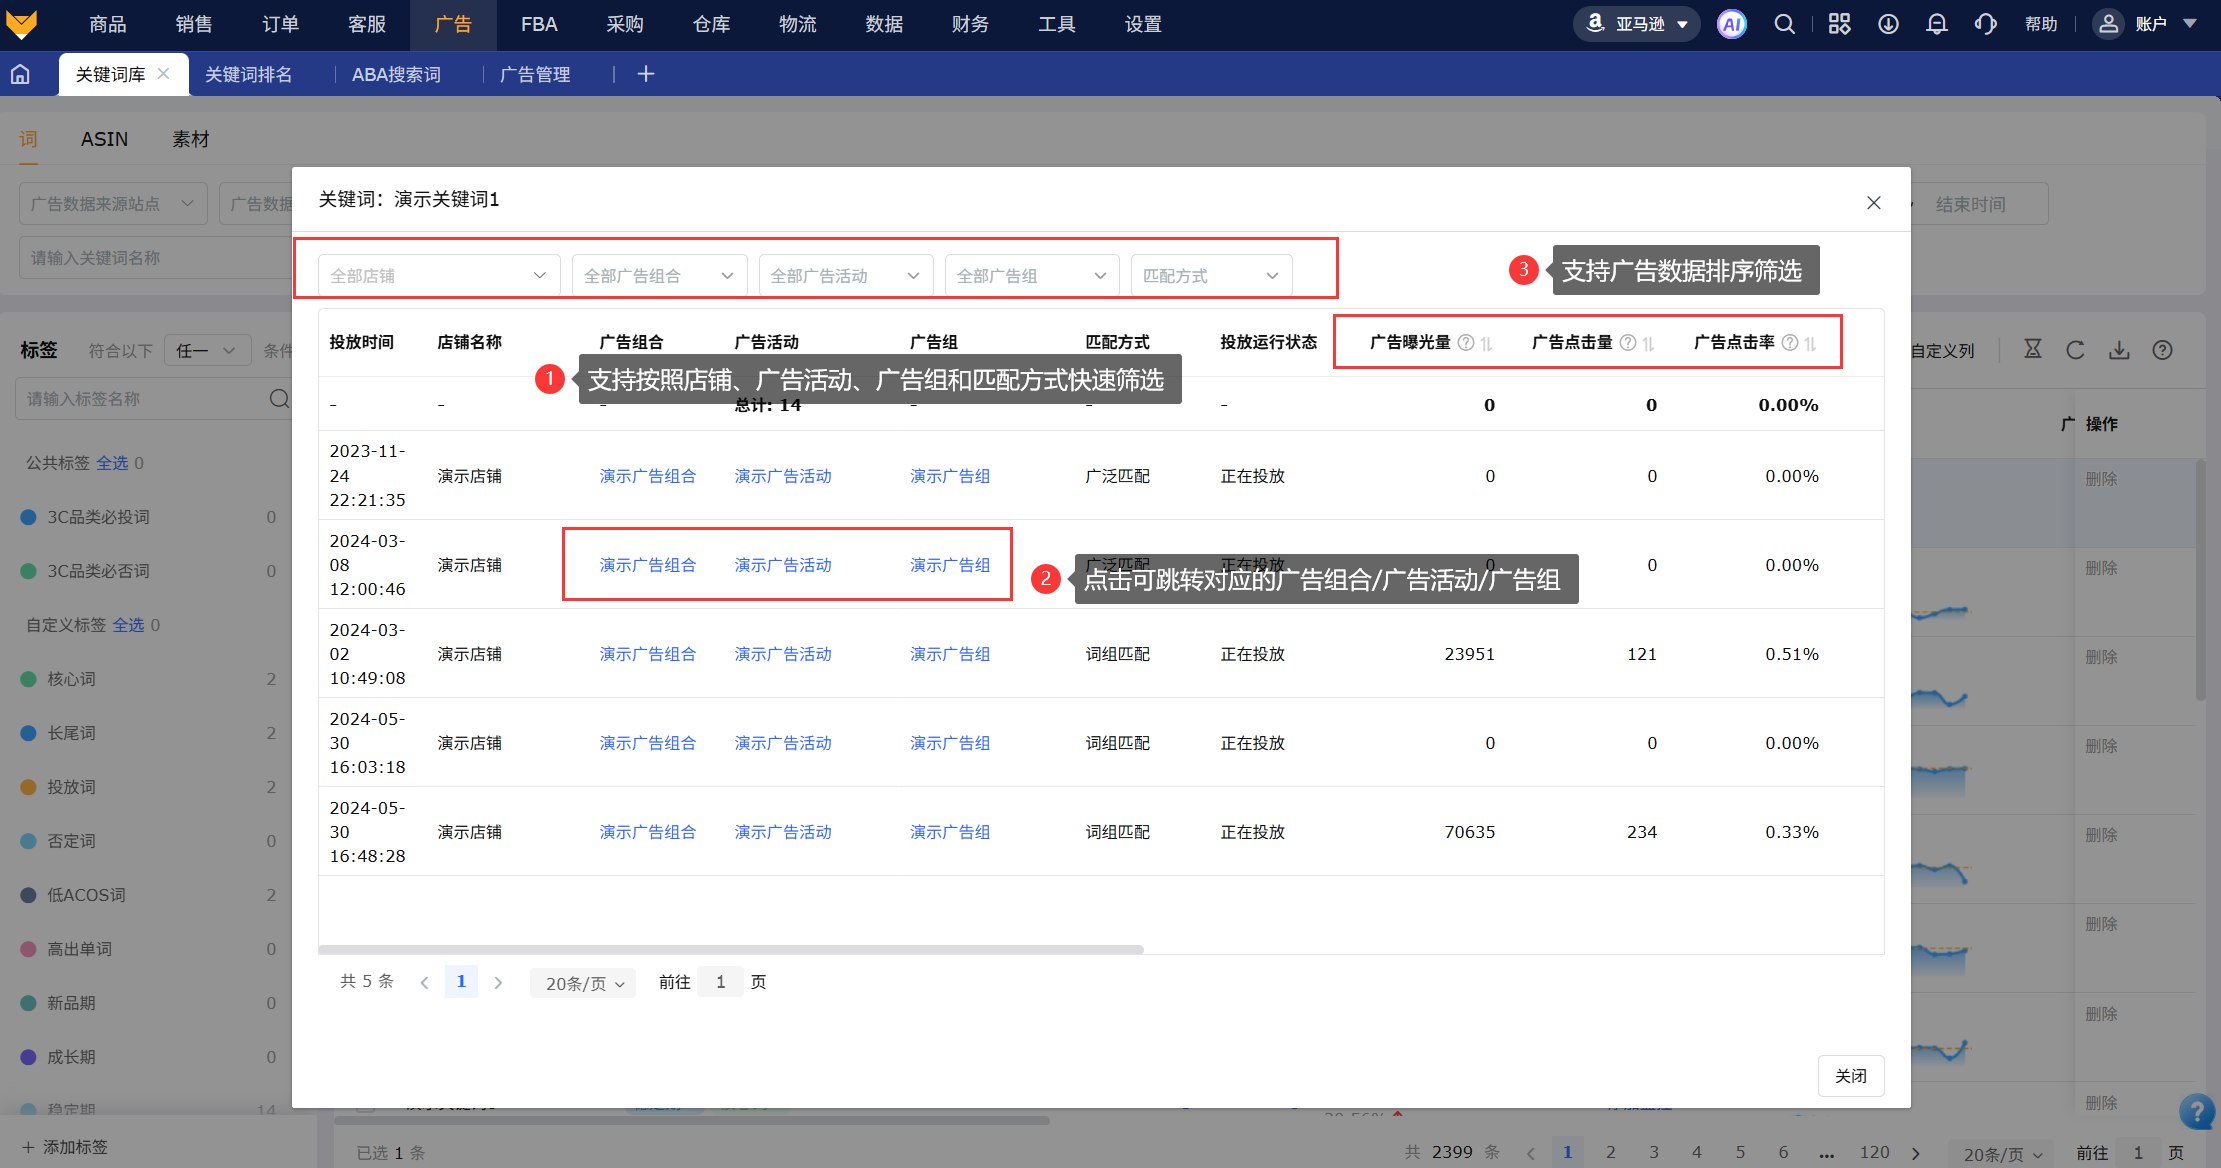Open the apps grid icon in top bar

pos(1839,24)
